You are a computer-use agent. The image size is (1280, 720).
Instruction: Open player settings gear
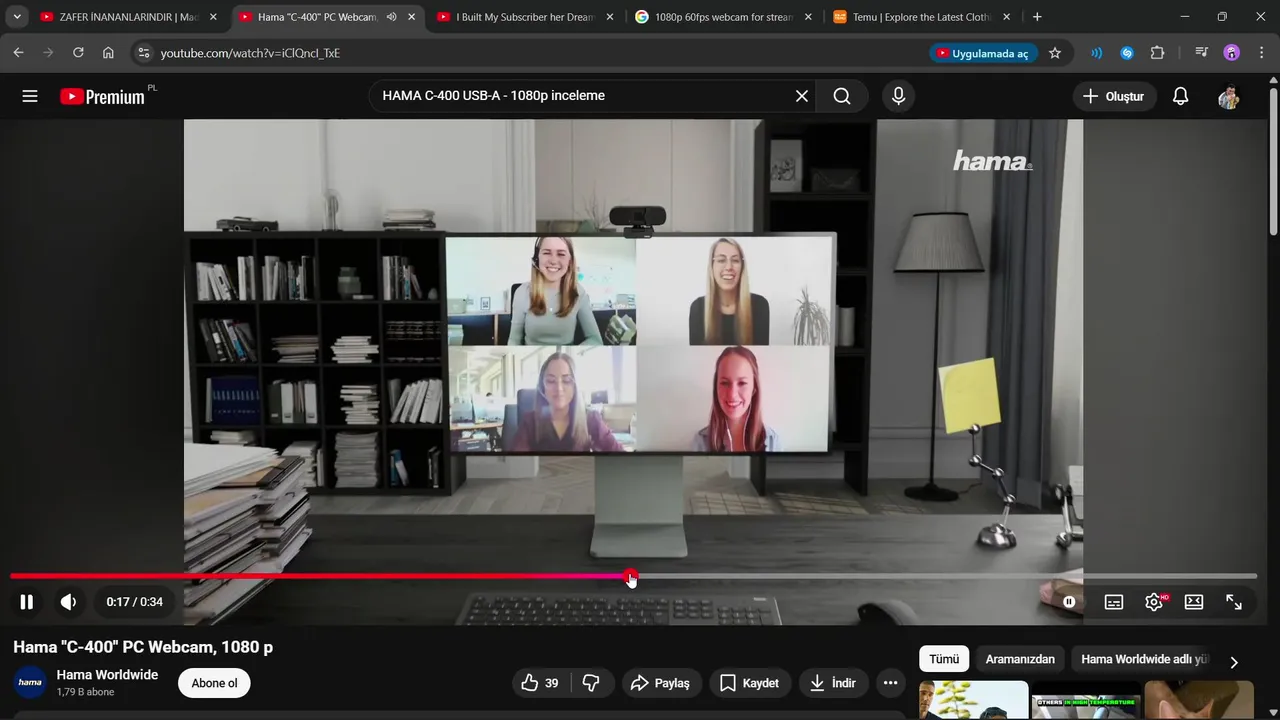[x=1154, y=602]
